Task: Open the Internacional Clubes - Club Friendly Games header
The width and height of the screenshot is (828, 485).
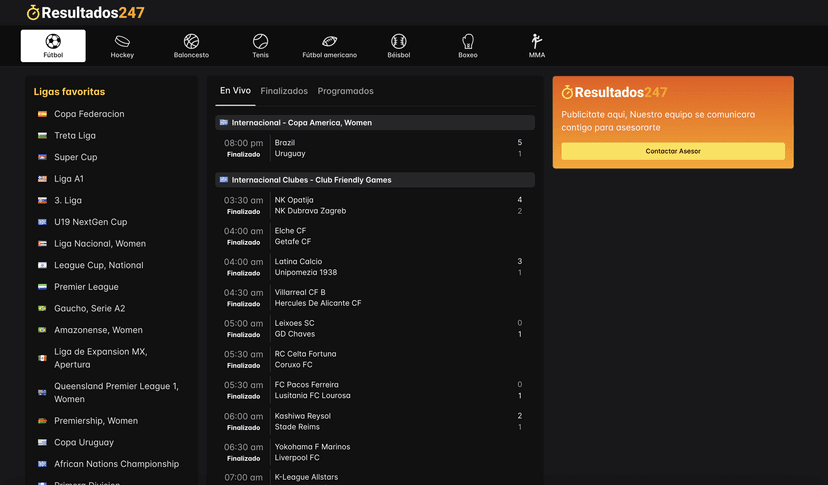Action: pos(375,180)
